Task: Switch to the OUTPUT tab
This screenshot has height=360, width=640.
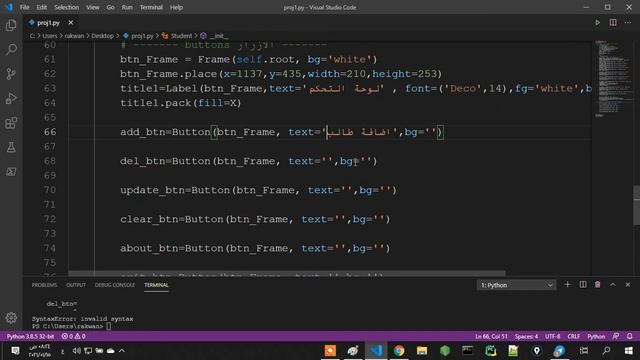Action: pyautogui.click(x=76, y=285)
